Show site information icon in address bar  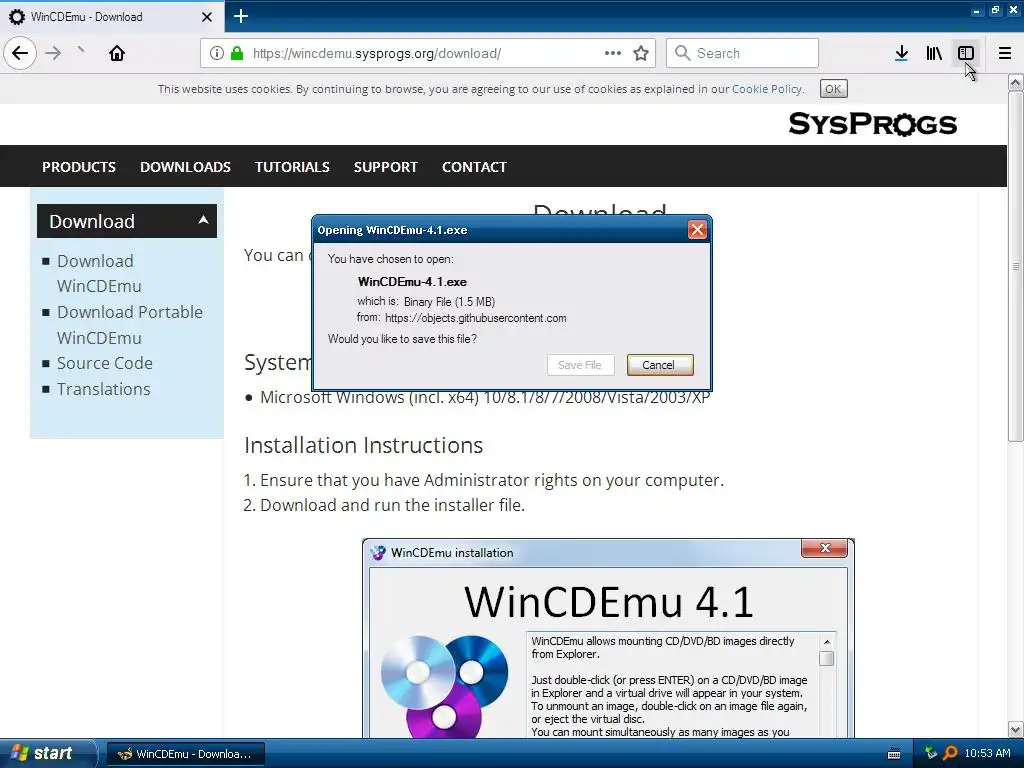point(217,53)
